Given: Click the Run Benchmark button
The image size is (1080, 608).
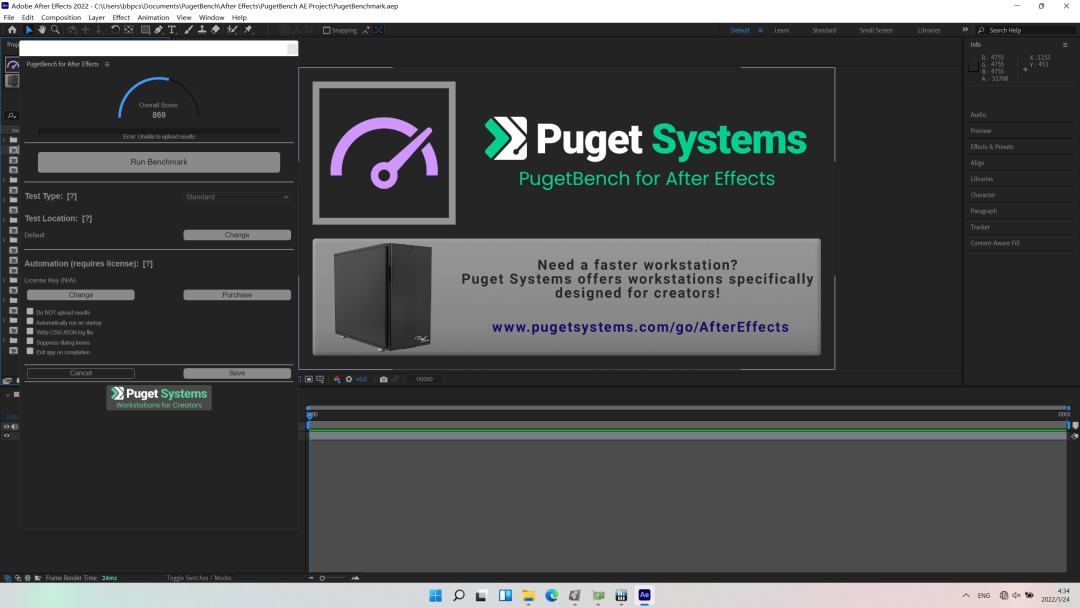Looking at the screenshot, I should click(159, 162).
